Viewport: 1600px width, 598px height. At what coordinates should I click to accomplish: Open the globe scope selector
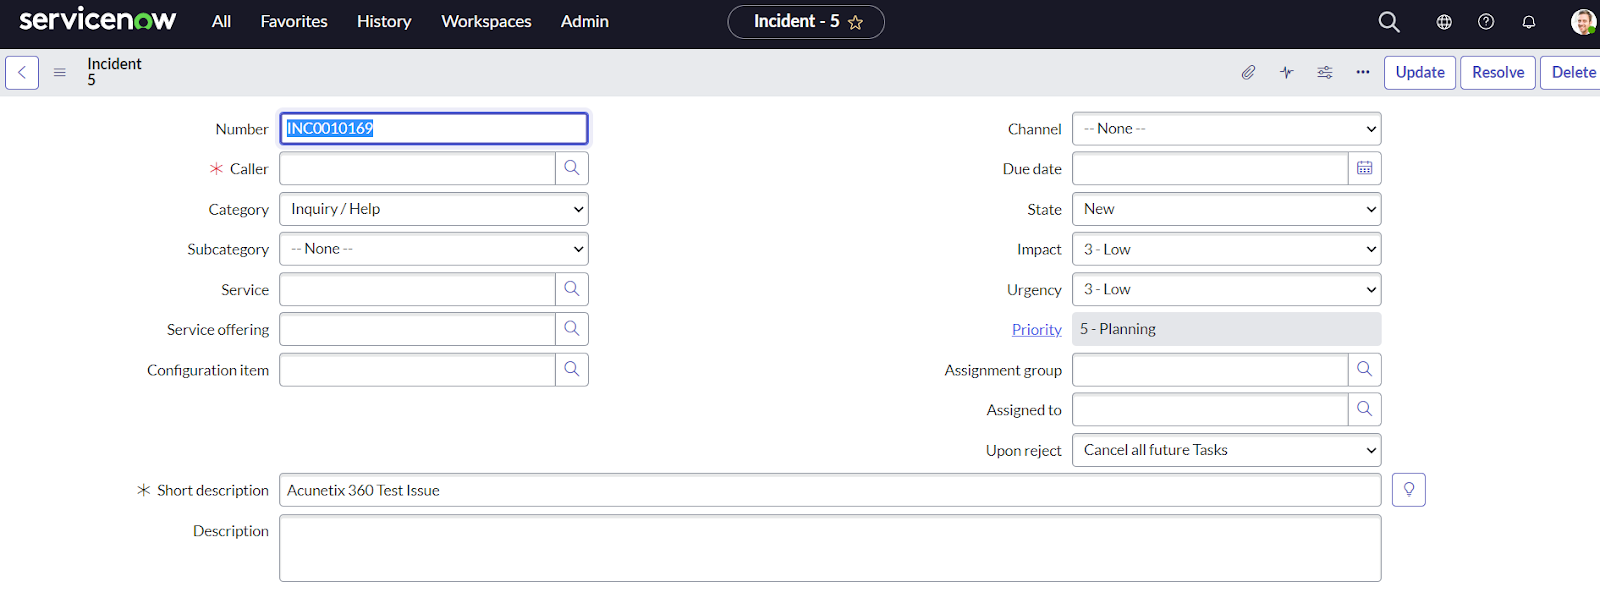(1444, 21)
